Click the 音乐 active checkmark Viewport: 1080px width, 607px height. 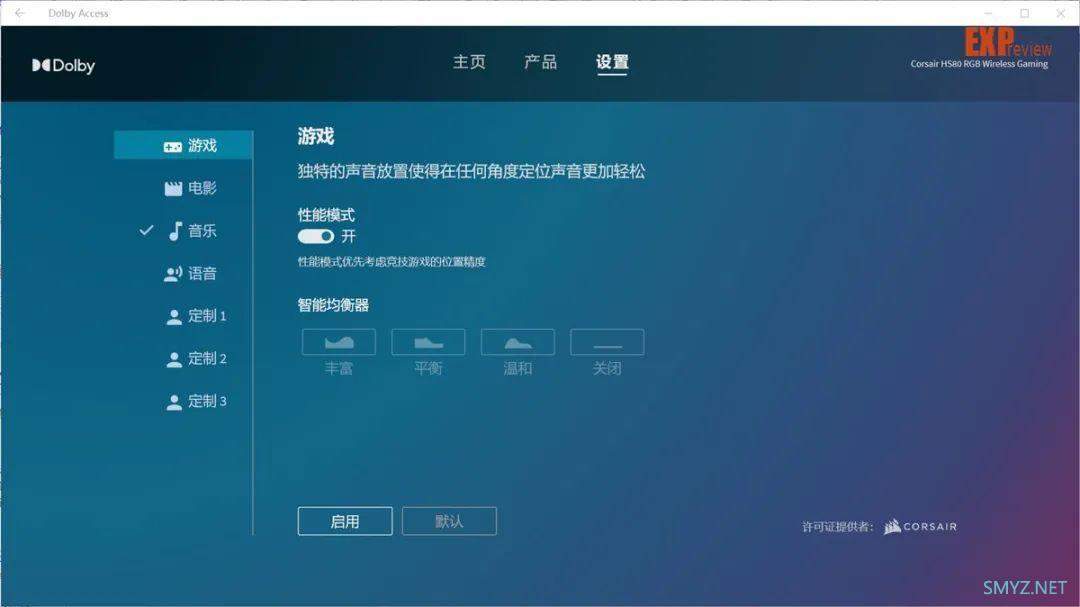tap(146, 230)
